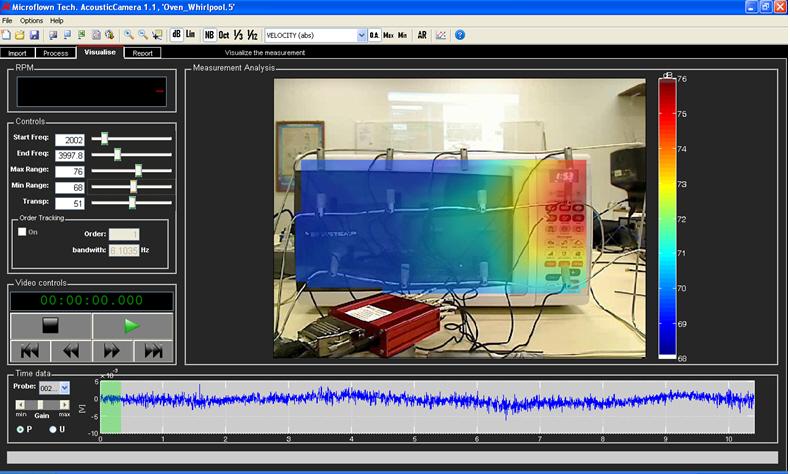Image resolution: width=790 pixels, height=474 pixels.
Task: Switch to the Report tab
Action: point(143,53)
